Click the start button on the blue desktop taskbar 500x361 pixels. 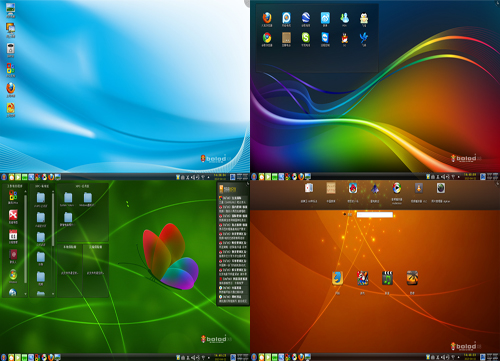click(4, 177)
